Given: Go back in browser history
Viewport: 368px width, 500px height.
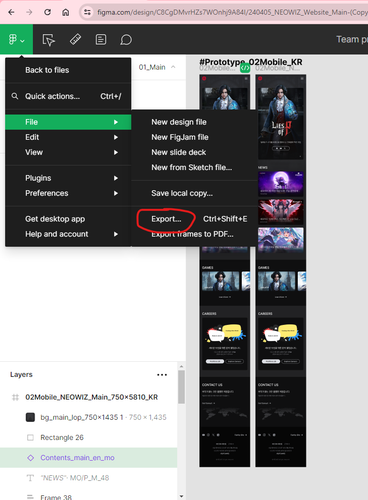Looking at the screenshot, I should (11, 12).
